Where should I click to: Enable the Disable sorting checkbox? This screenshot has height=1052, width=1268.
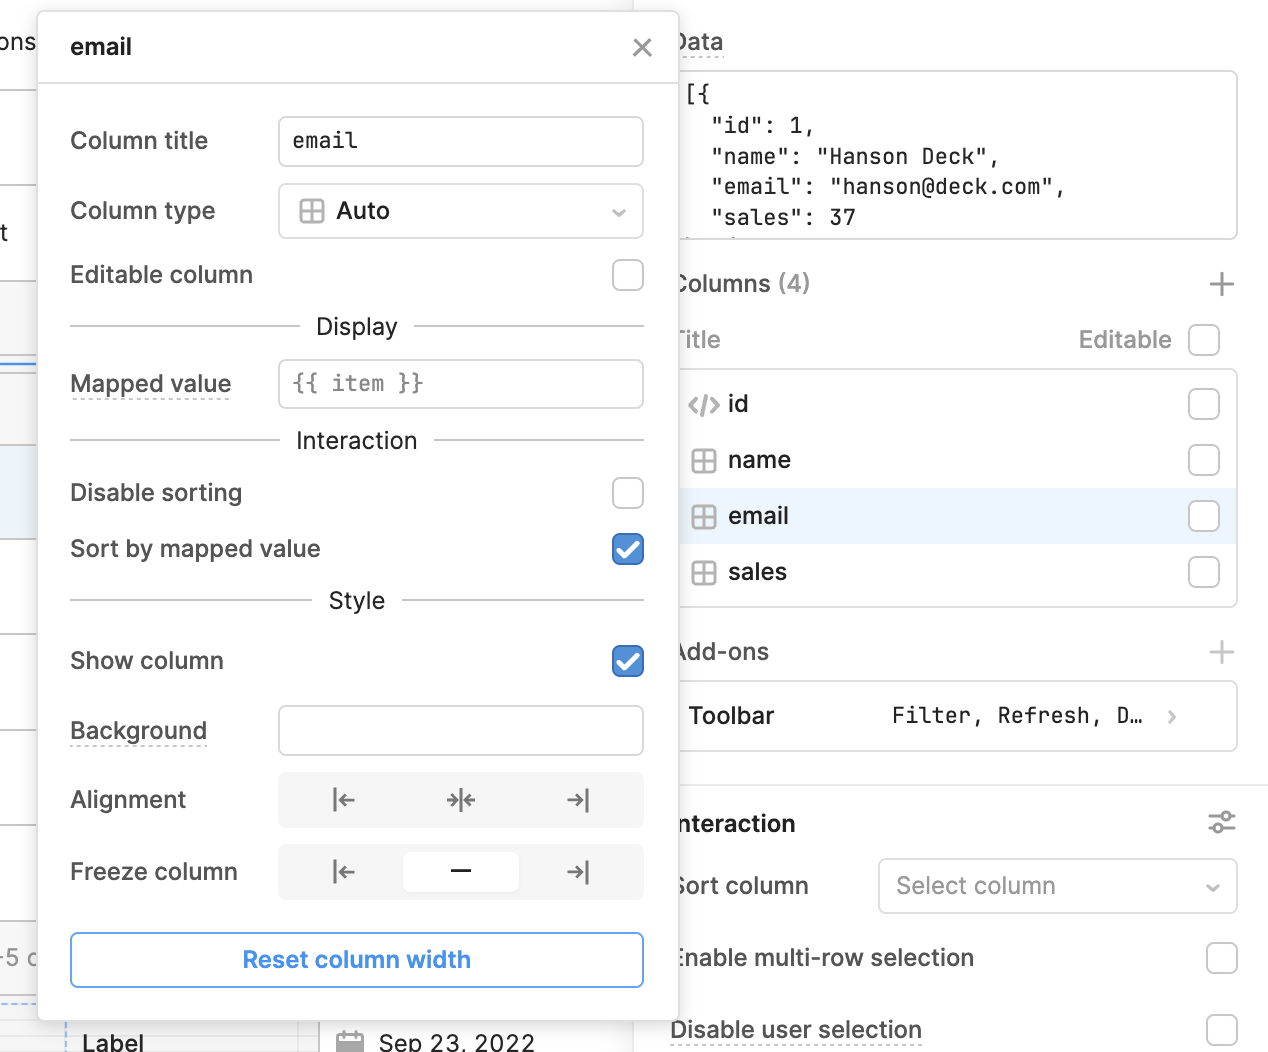tap(628, 493)
